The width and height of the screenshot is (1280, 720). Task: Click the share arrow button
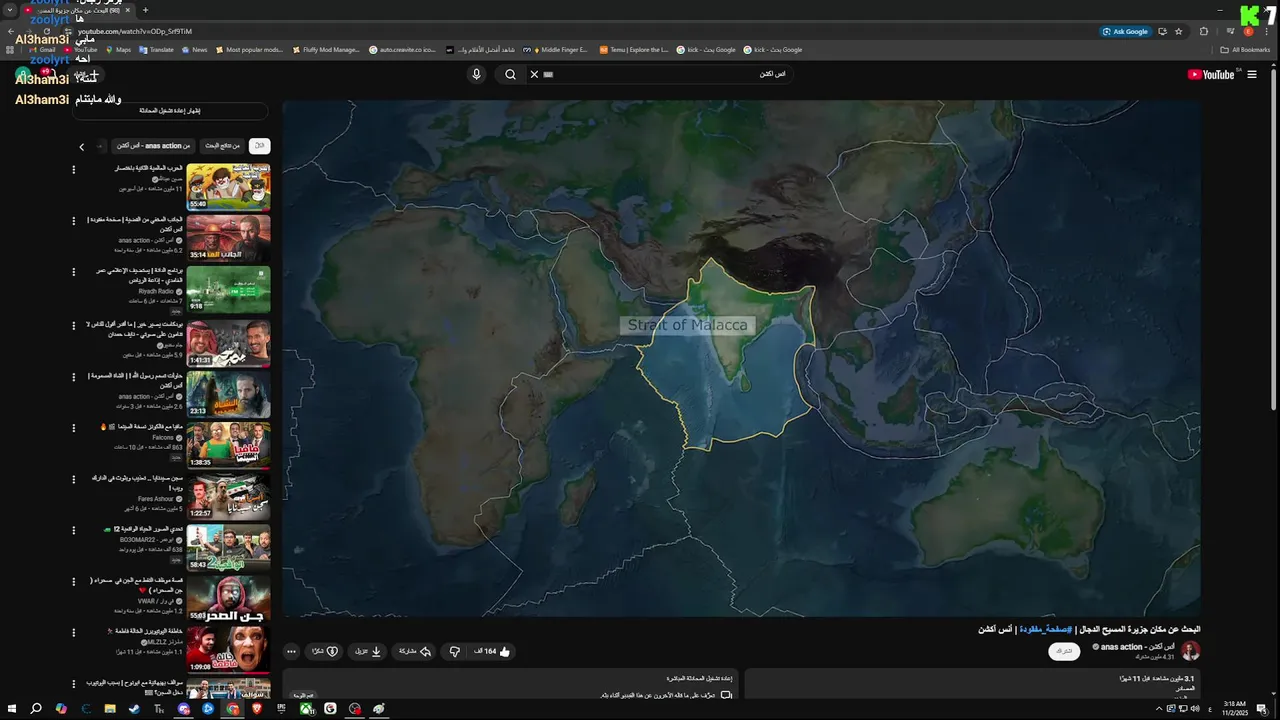pos(415,651)
